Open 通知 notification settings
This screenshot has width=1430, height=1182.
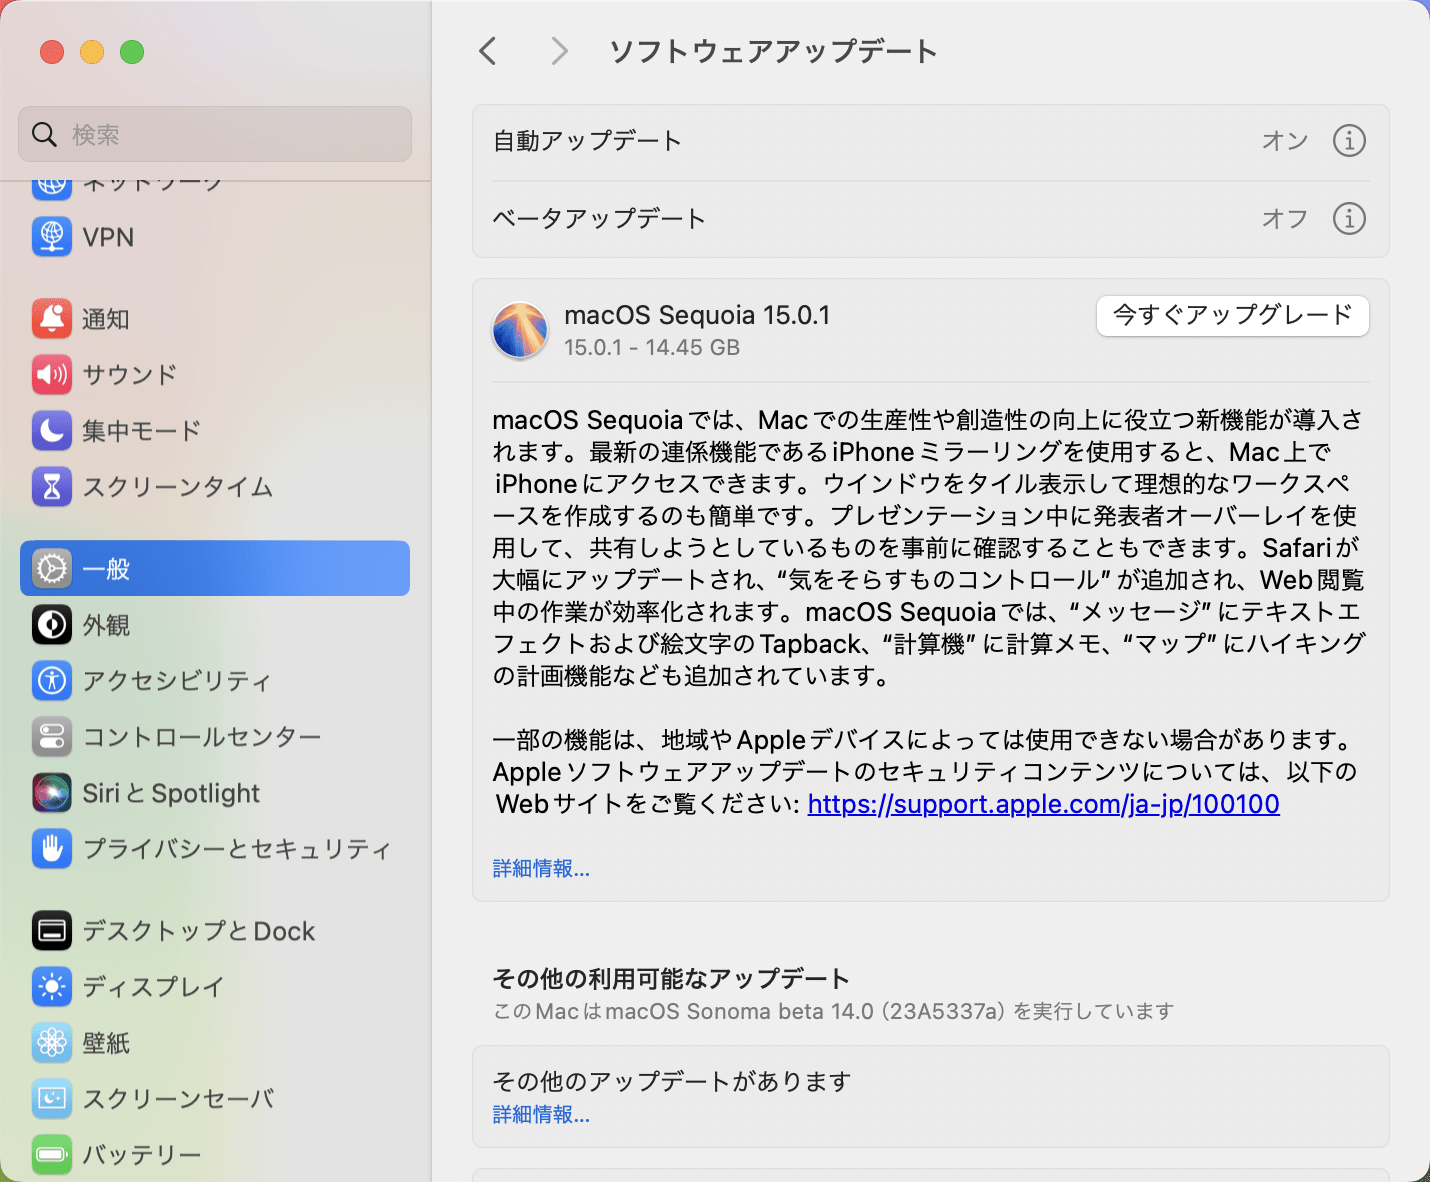106,319
